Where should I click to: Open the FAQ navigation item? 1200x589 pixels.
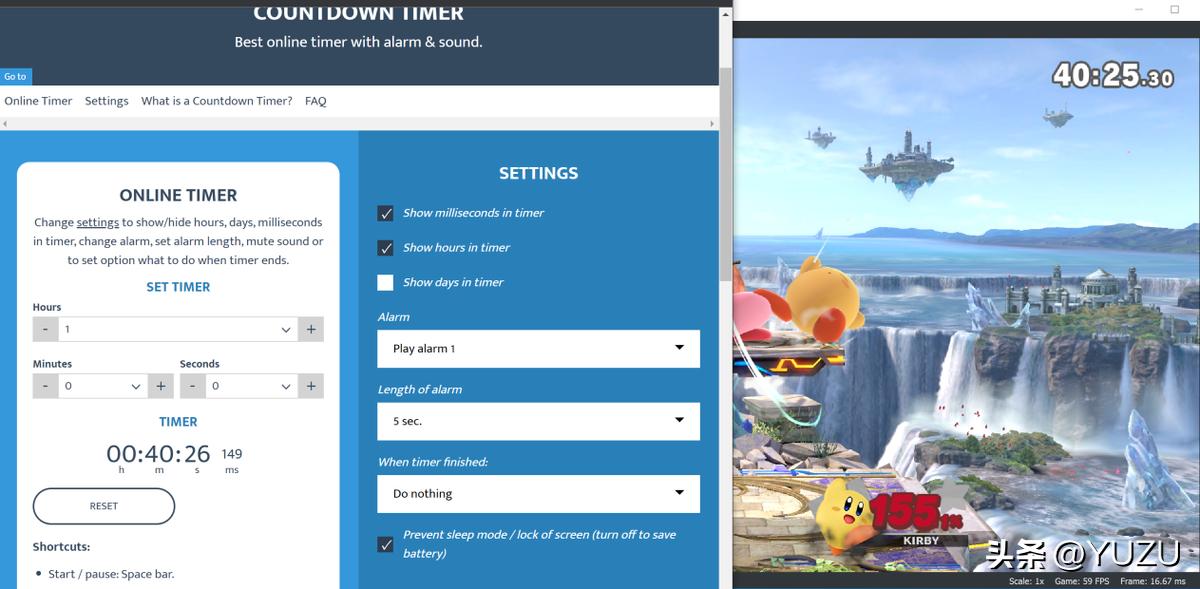click(x=316, y=101)
